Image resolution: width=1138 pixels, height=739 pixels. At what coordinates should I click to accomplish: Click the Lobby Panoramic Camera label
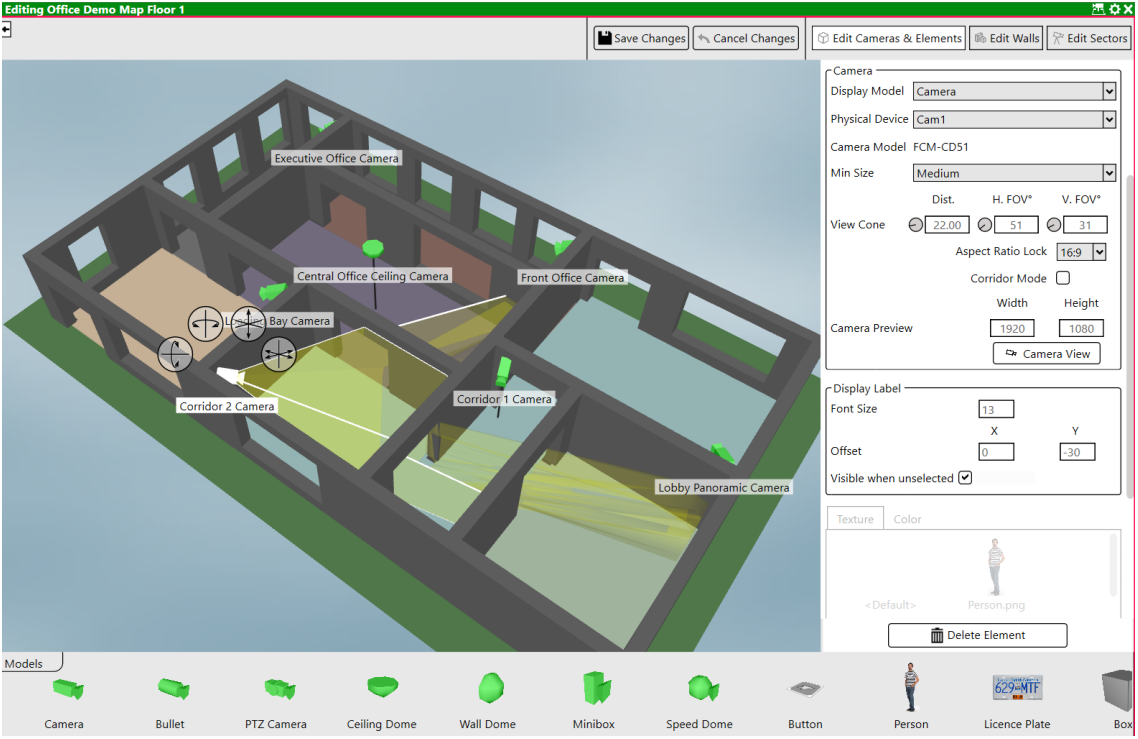(x=724, y=488)
